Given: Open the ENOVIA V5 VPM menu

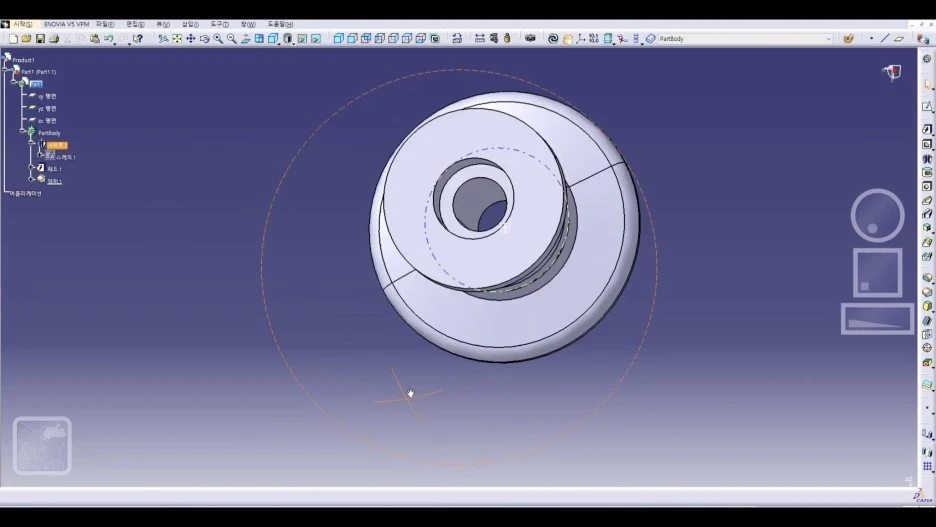Looking at the screenshot, I should tap(66, 24).
